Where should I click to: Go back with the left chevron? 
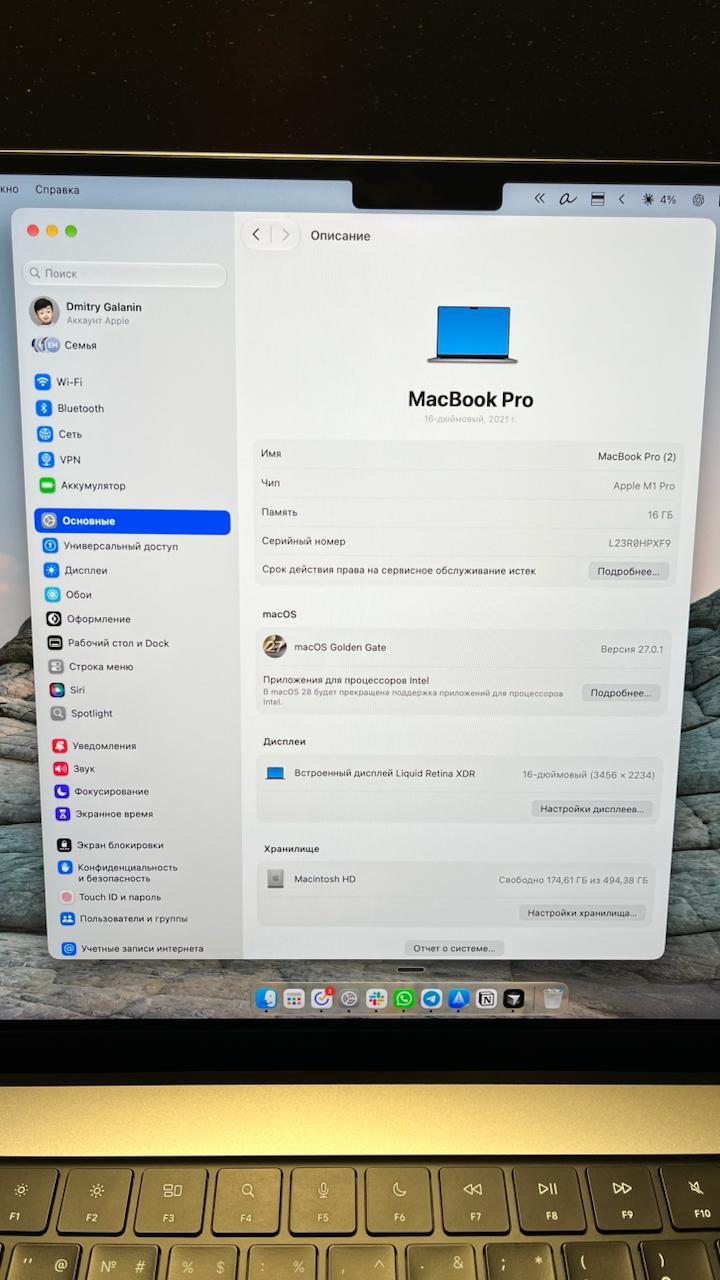pyautogui.click(x=256, y=234)
